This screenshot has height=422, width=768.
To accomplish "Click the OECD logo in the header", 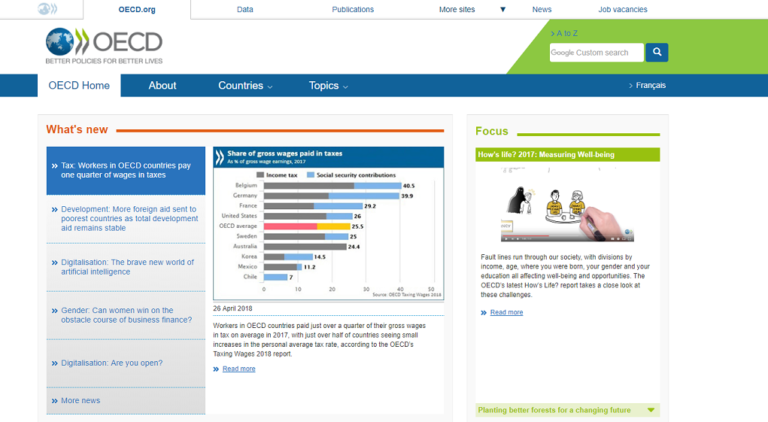I will tap(104, 46).
